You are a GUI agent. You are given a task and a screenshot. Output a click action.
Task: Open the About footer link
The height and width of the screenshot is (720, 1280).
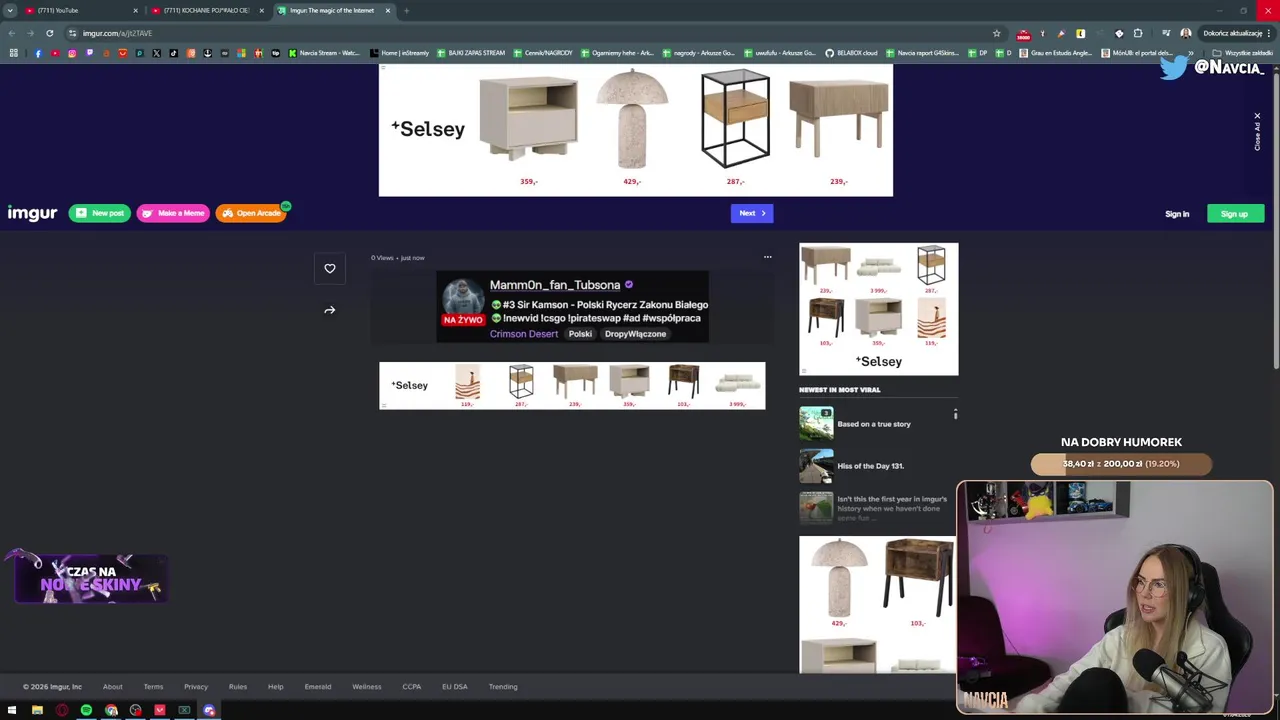pyautogui.click(x=113, y=687)
